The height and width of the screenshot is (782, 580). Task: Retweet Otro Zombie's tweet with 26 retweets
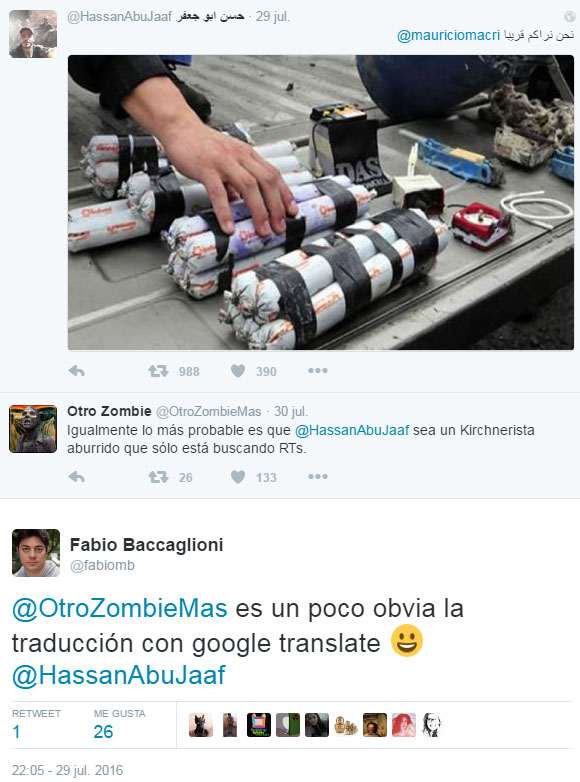click(x=158, y=477)
